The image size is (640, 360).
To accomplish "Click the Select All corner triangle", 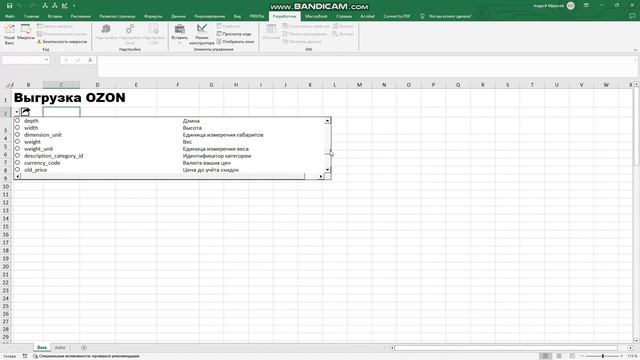I will point(7,85).
